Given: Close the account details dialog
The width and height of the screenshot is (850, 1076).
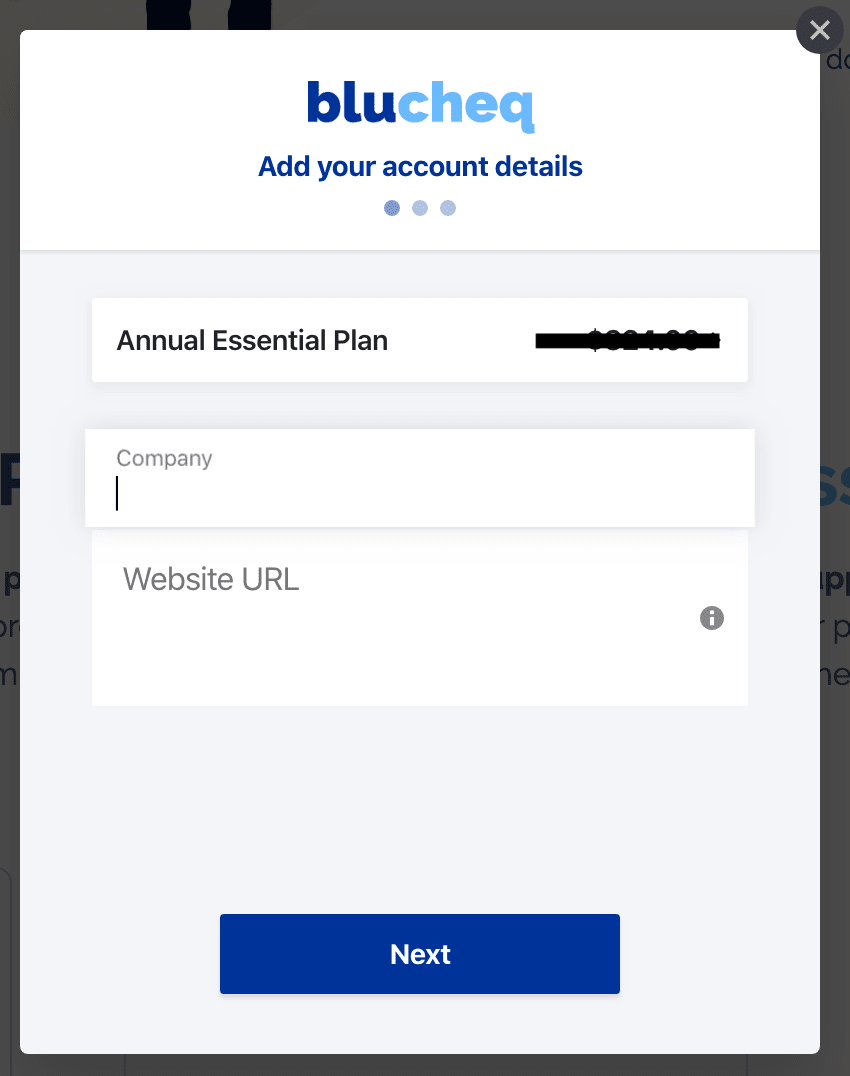Looking at the screenshot, I should [820, 31].
